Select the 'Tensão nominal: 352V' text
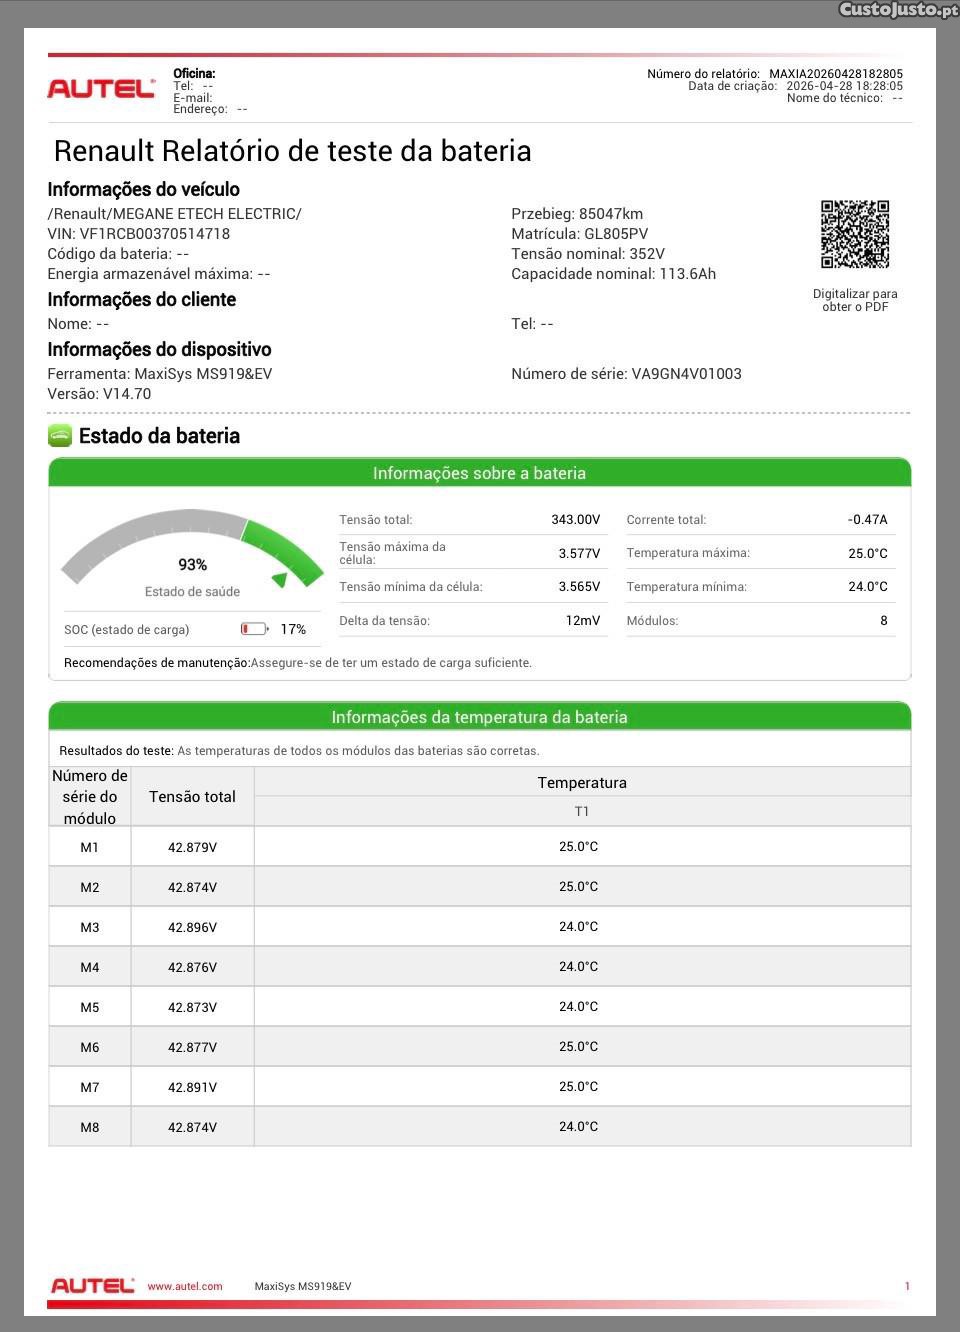This screenshot has width=960, height=1332. point(588,254)
